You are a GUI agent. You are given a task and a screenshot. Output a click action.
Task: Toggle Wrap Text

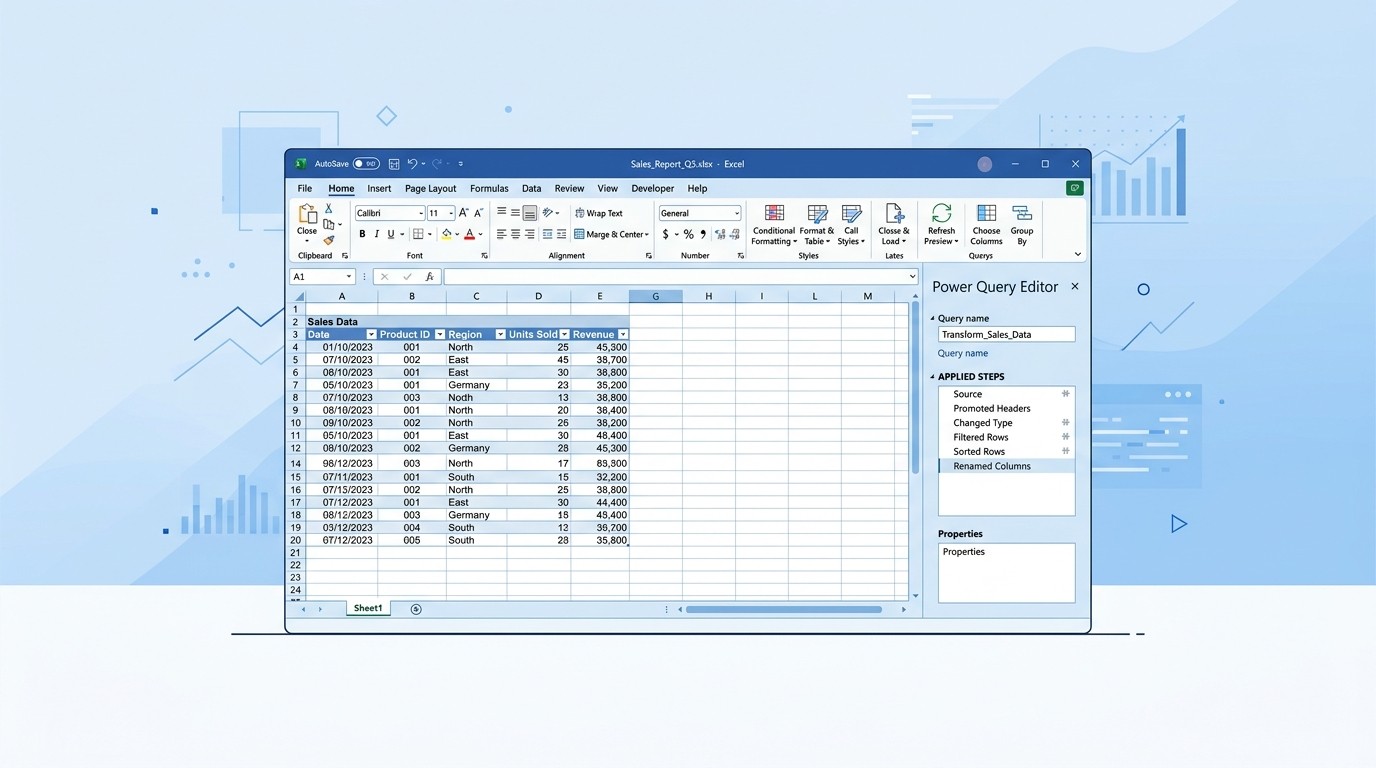tap(599, 213)
